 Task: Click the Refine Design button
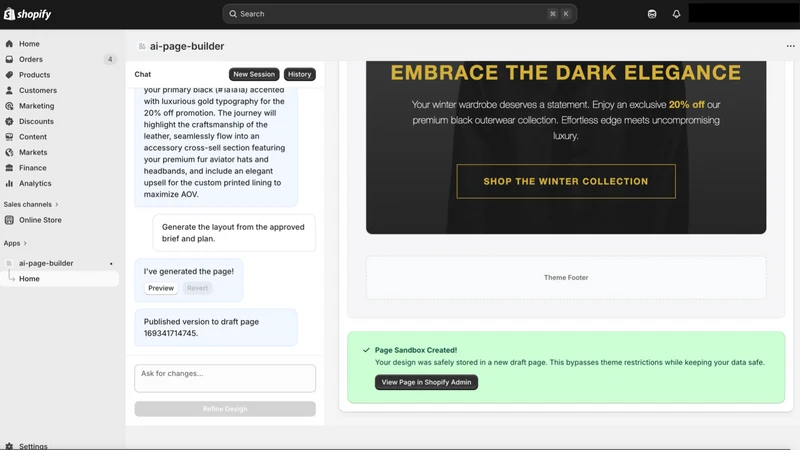[224, 409]
